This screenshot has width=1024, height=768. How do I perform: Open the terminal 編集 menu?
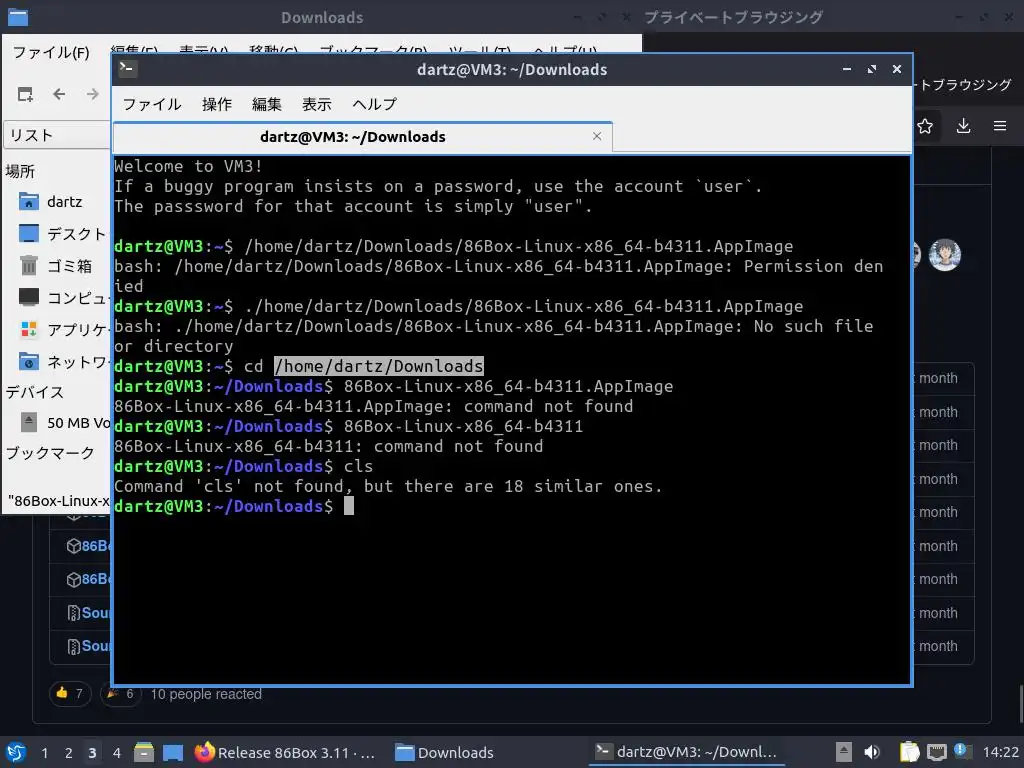point(266,104)
